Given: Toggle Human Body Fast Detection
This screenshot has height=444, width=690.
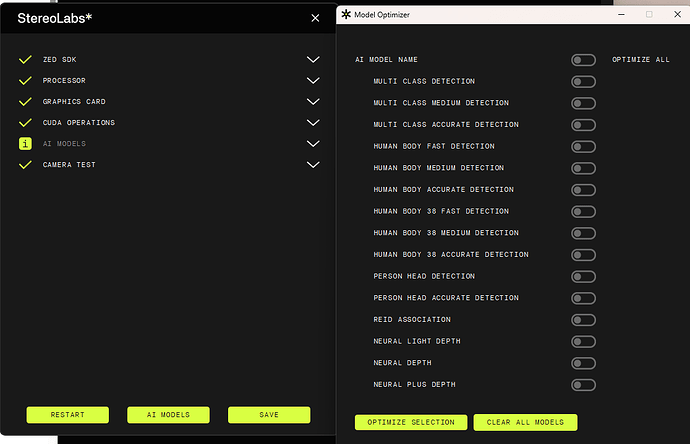Looking at the screenshot, I should (x=584, y=147).
